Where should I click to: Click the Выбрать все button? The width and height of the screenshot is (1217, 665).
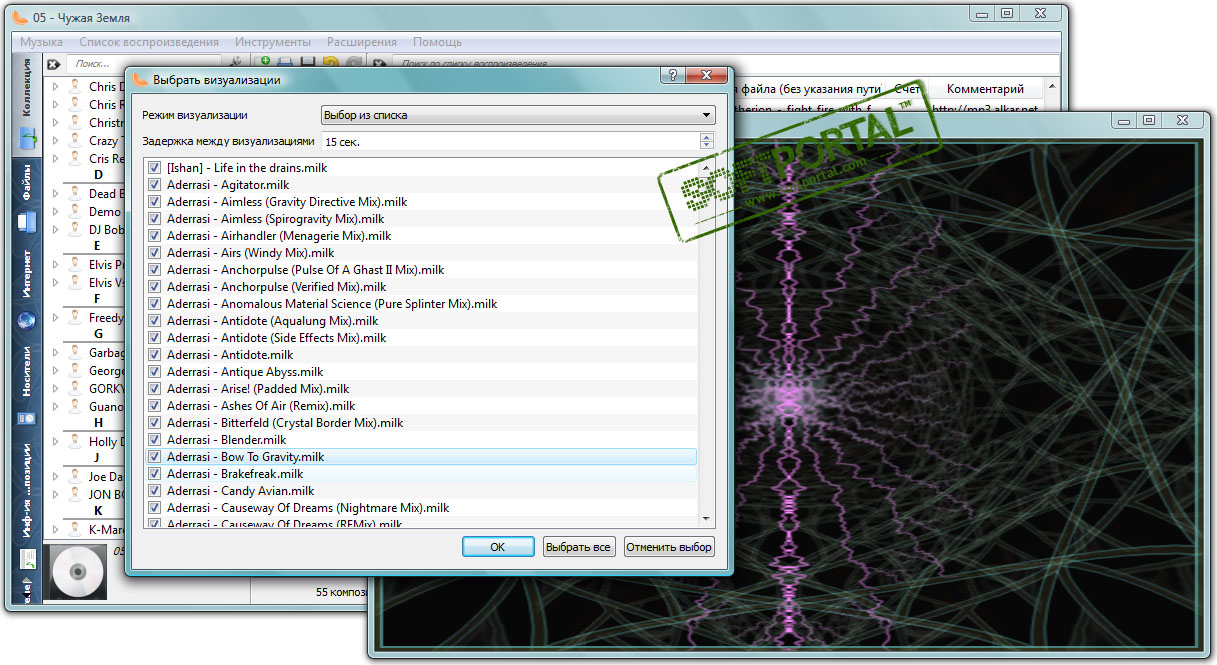[x=578, y=547]
